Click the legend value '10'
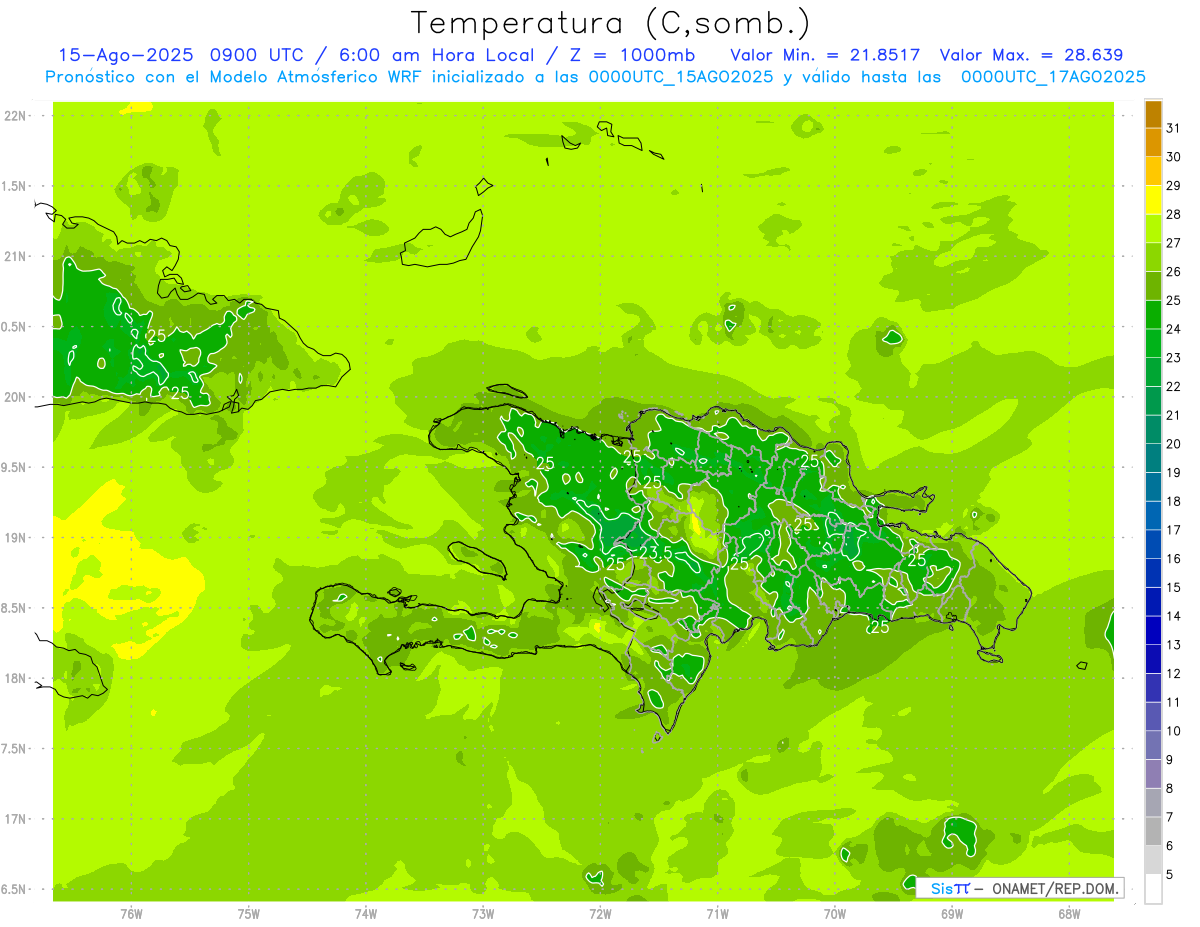Screen dimensions: 1200x927 tap(1174, 731)
